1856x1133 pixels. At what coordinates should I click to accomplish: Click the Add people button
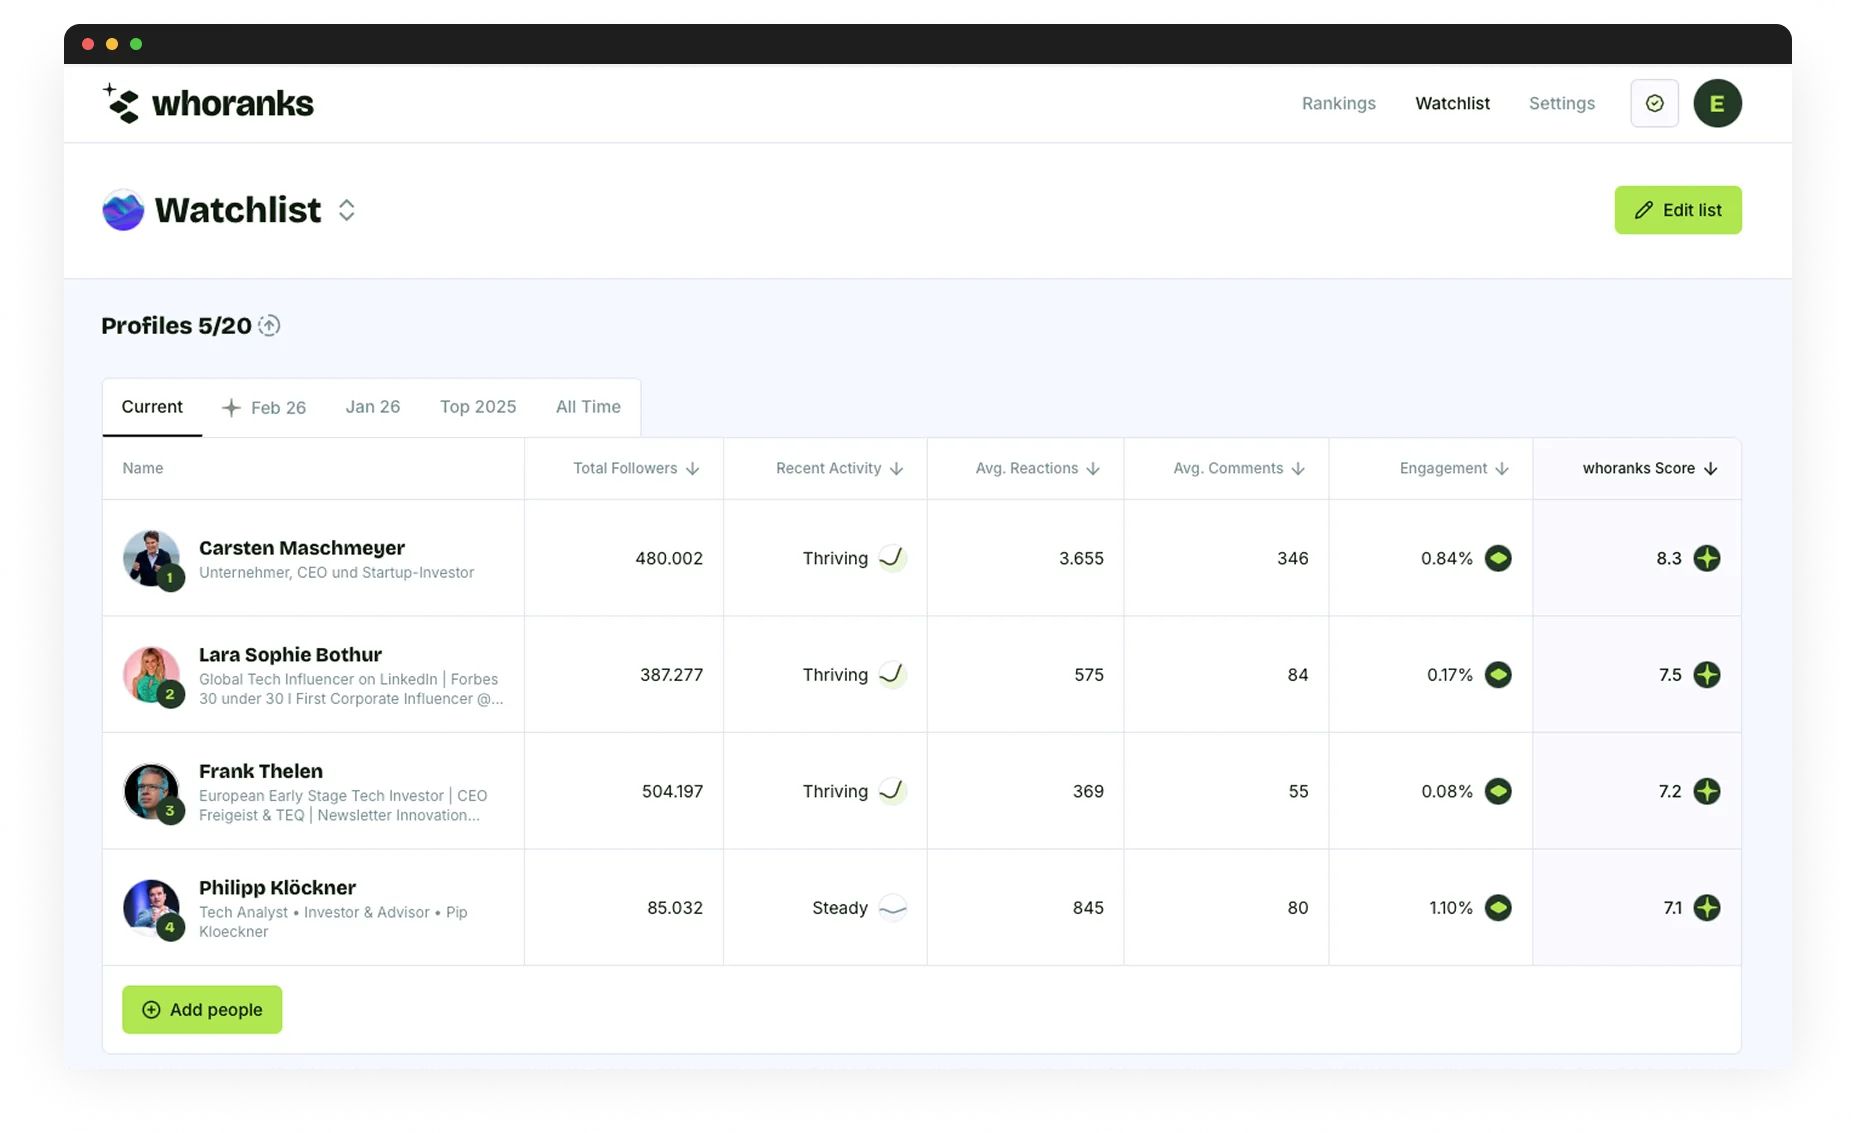click(x=202, y=1010)
